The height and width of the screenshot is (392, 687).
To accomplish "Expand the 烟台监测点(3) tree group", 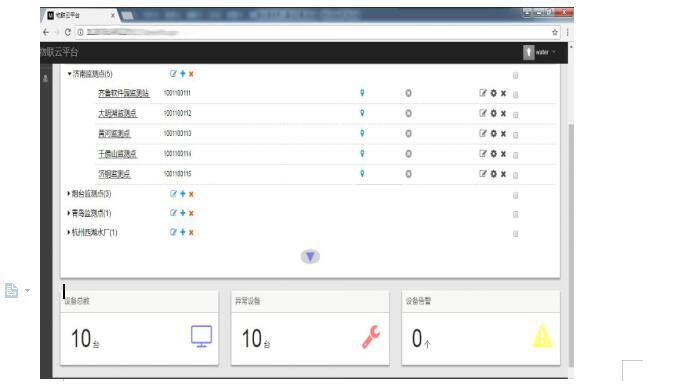I will 69,193.
